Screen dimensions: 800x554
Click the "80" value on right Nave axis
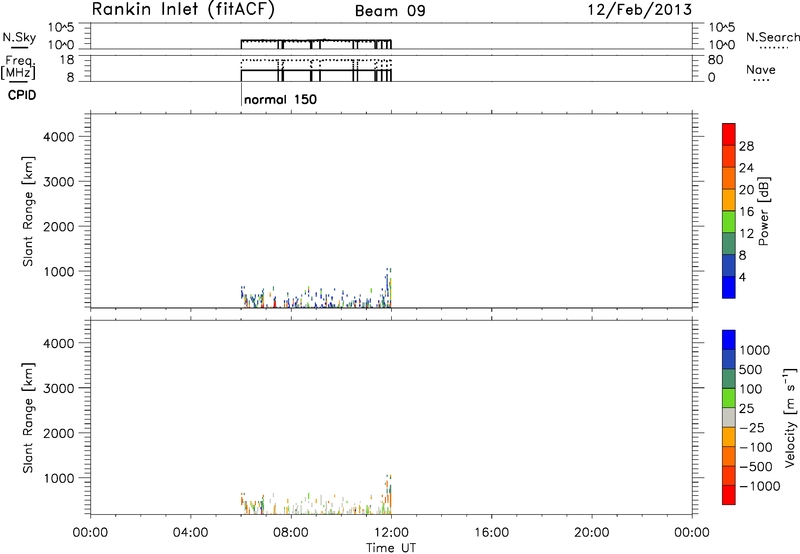click(x=715, y=60)
